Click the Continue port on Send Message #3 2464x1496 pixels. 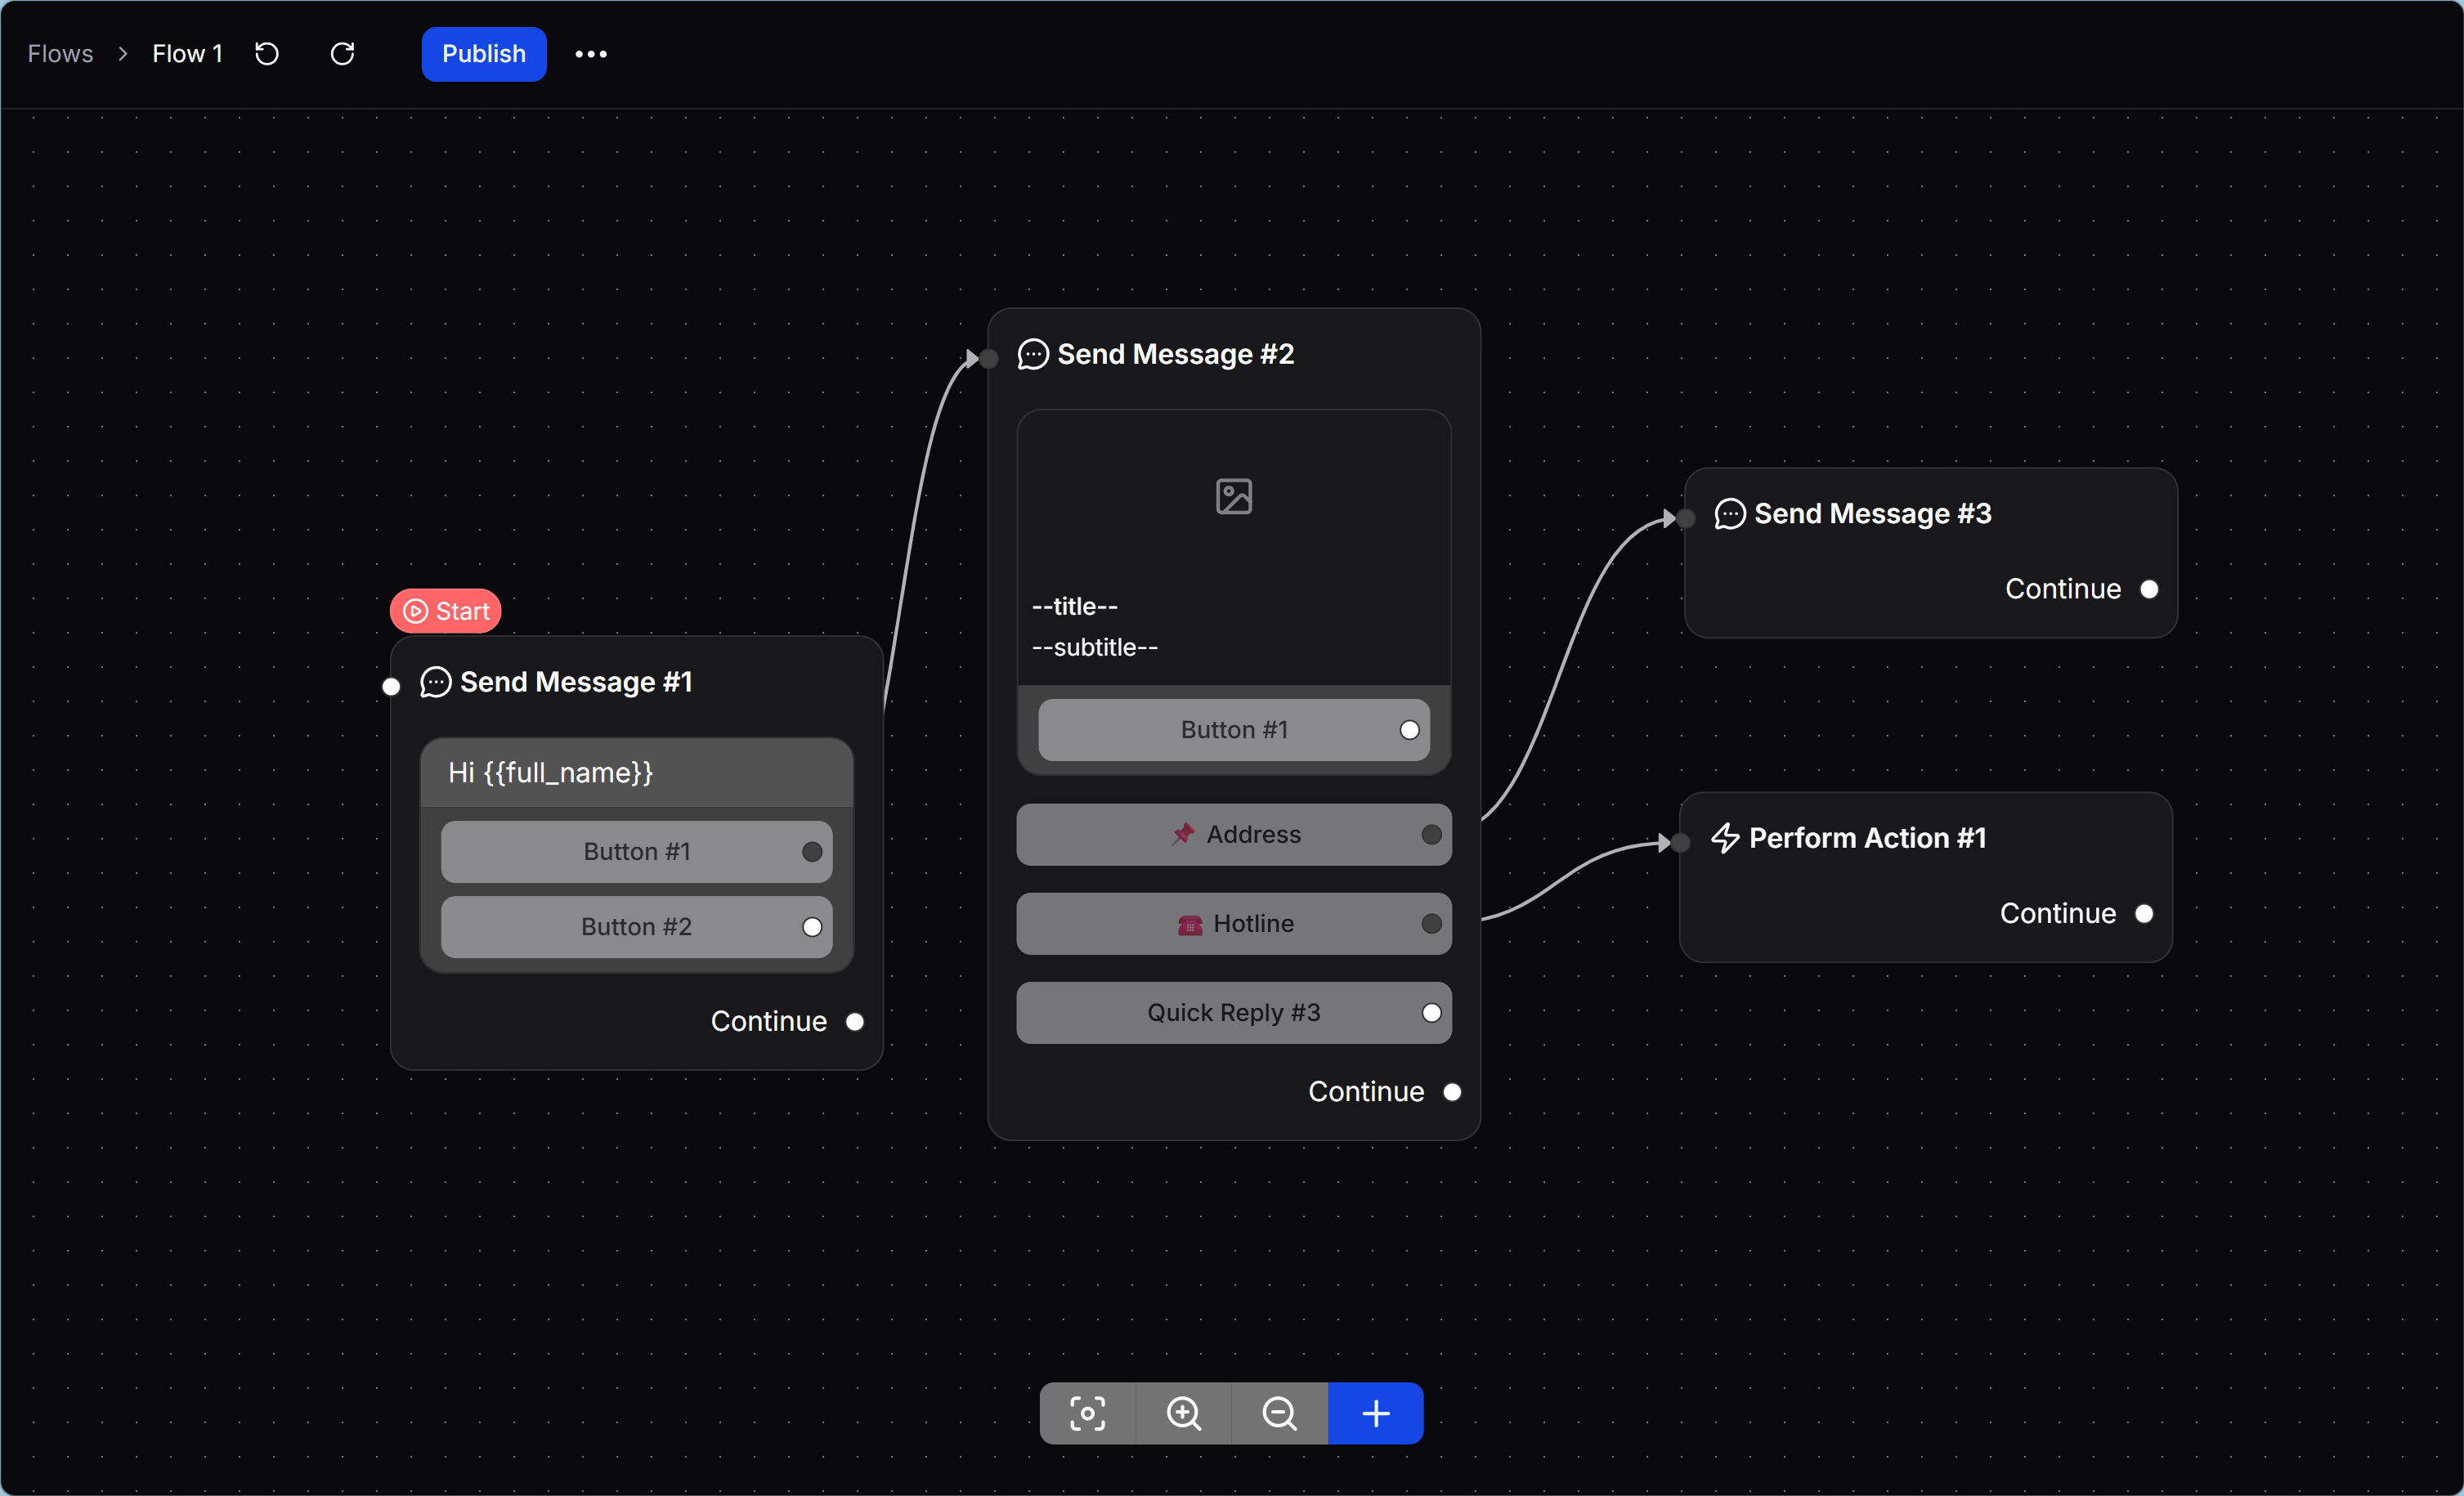2150,589
